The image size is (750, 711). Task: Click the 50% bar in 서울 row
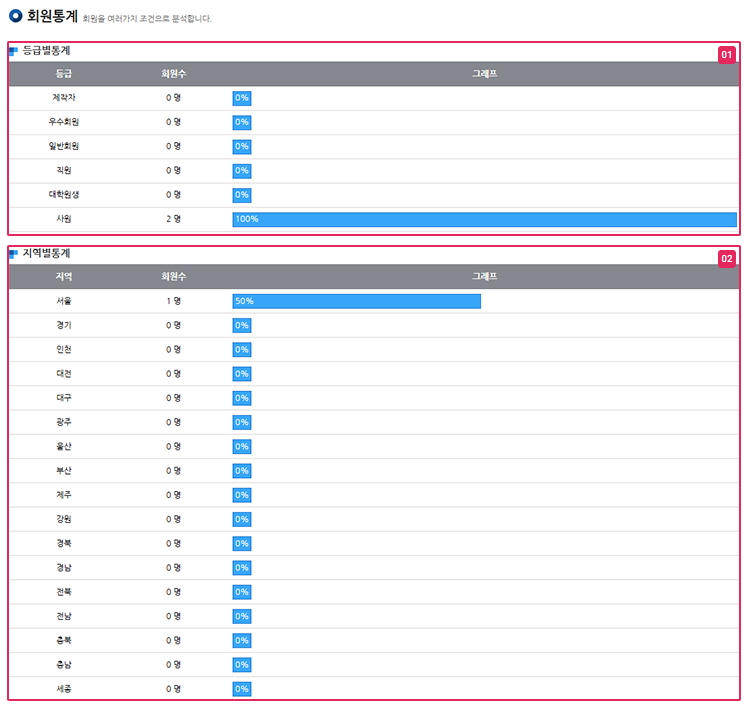(x=357, y=301)
